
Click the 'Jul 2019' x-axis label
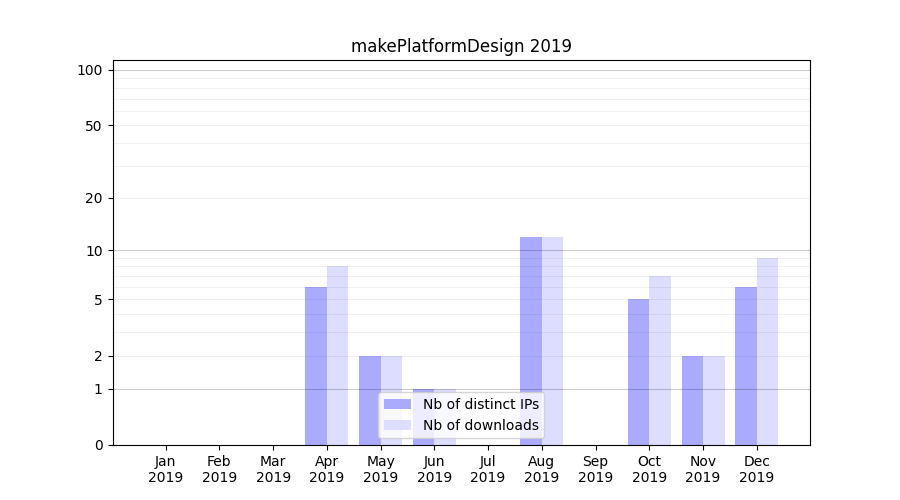[x=488, y=469]
